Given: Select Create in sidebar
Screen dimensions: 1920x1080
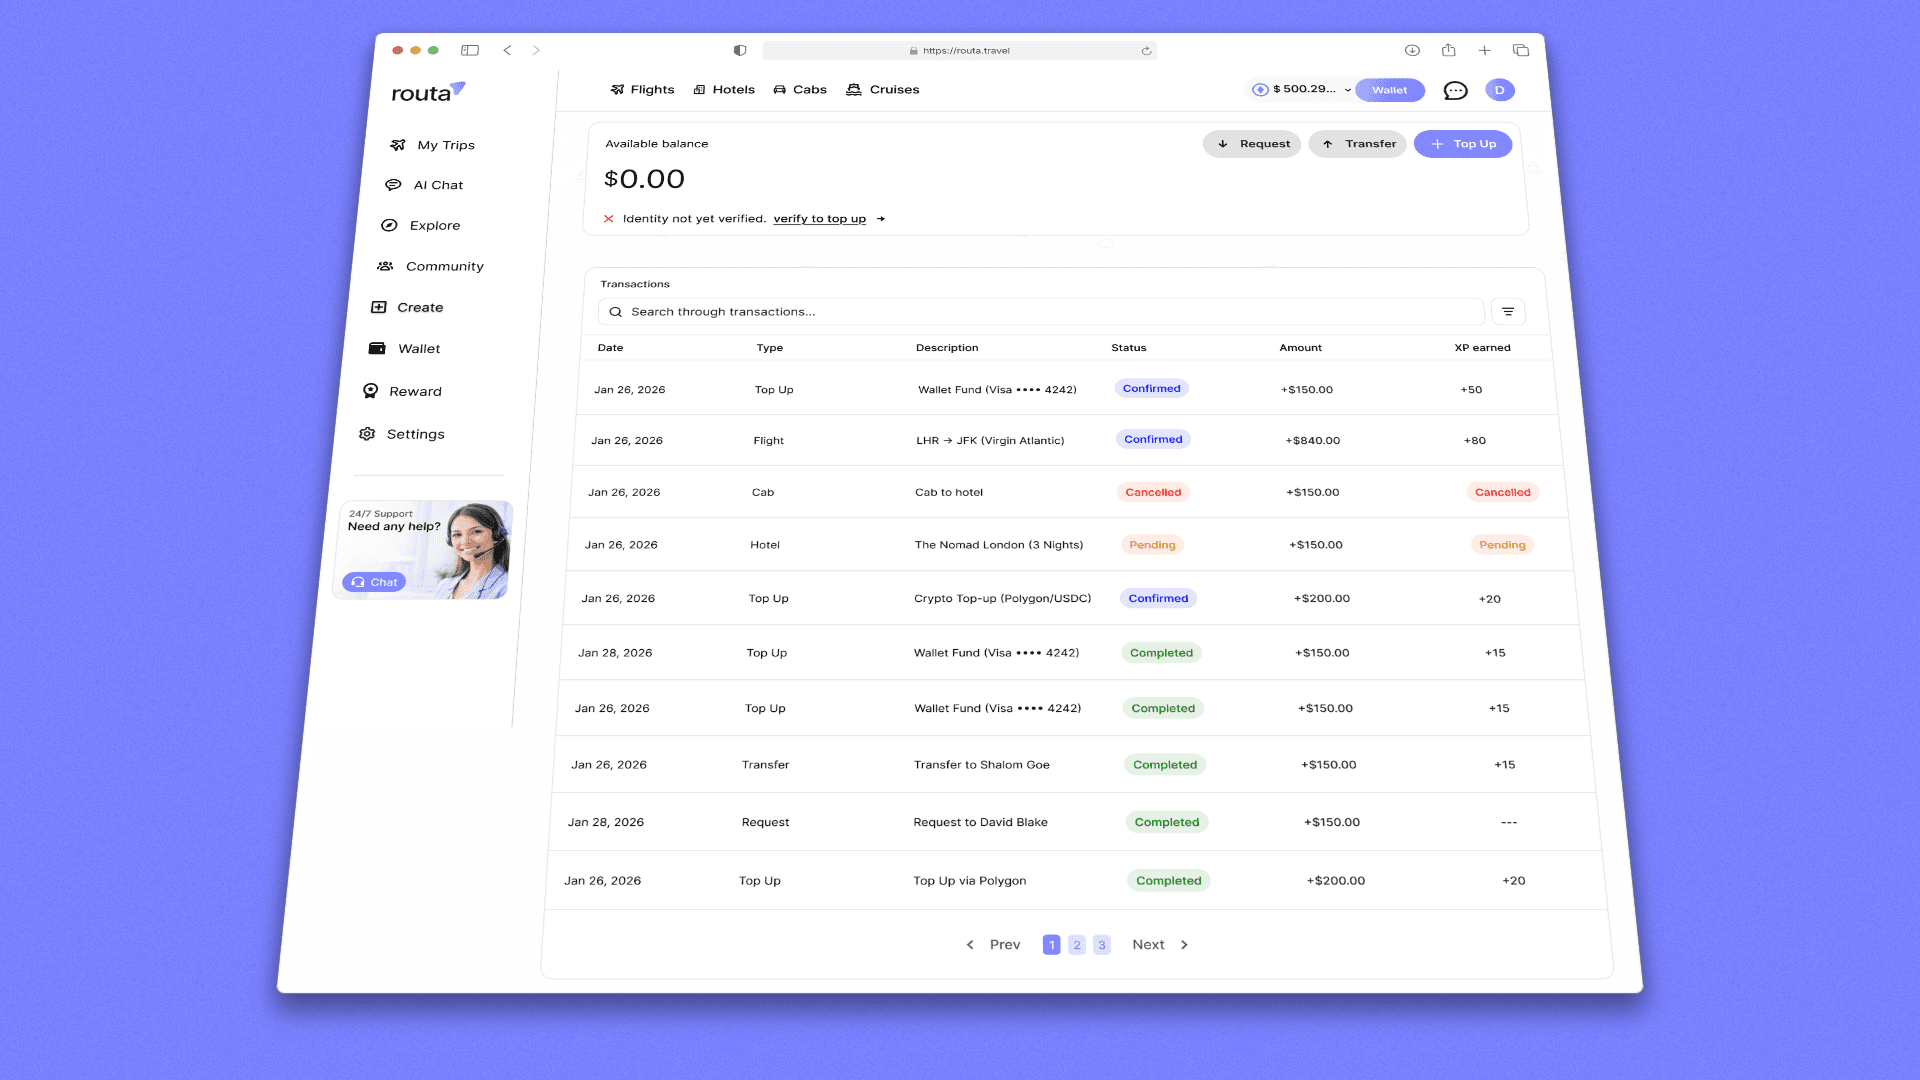Looking at the screenshot, I should [x=407, y=308].
